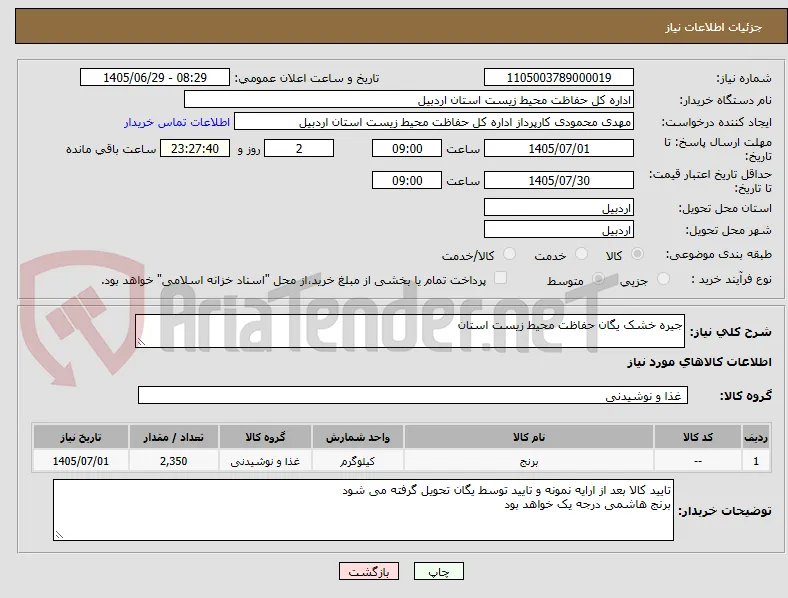Click the چاپ (print) button

pyautogui.click(x=439, y=571)
